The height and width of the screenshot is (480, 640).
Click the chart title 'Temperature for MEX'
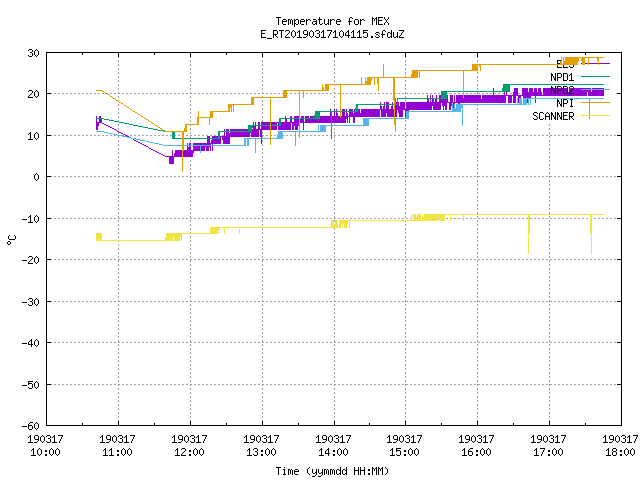pyautogui.click(x=332, y=21)
